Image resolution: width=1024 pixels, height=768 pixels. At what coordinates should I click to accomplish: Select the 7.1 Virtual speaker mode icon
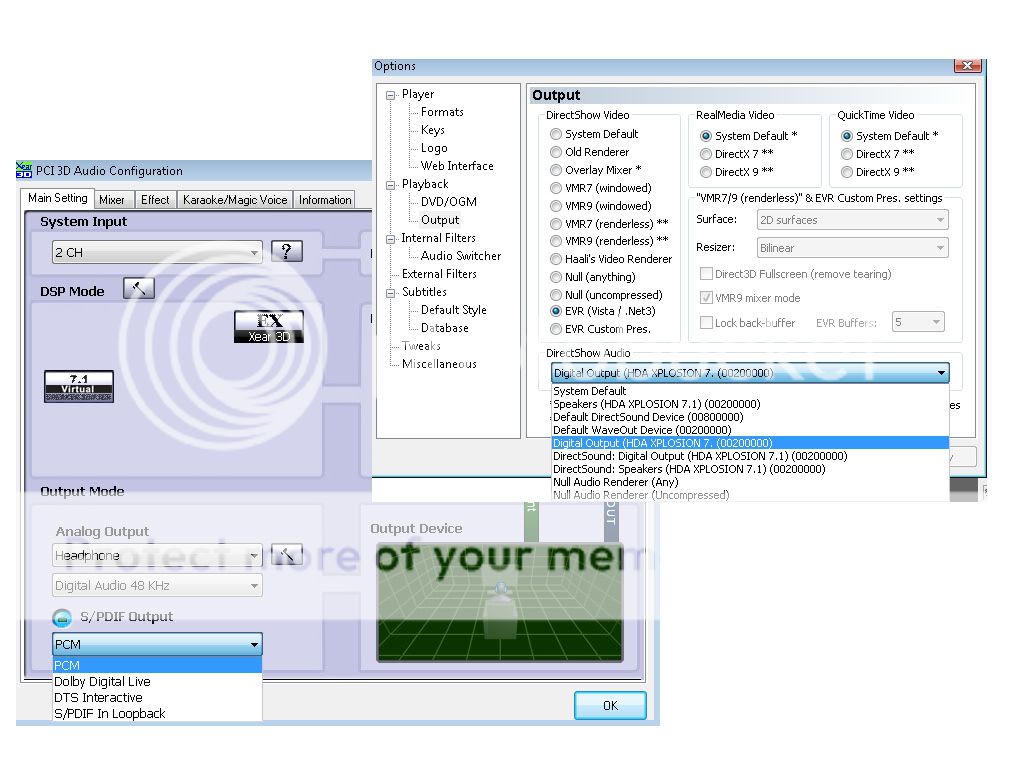tap(79, 386)
